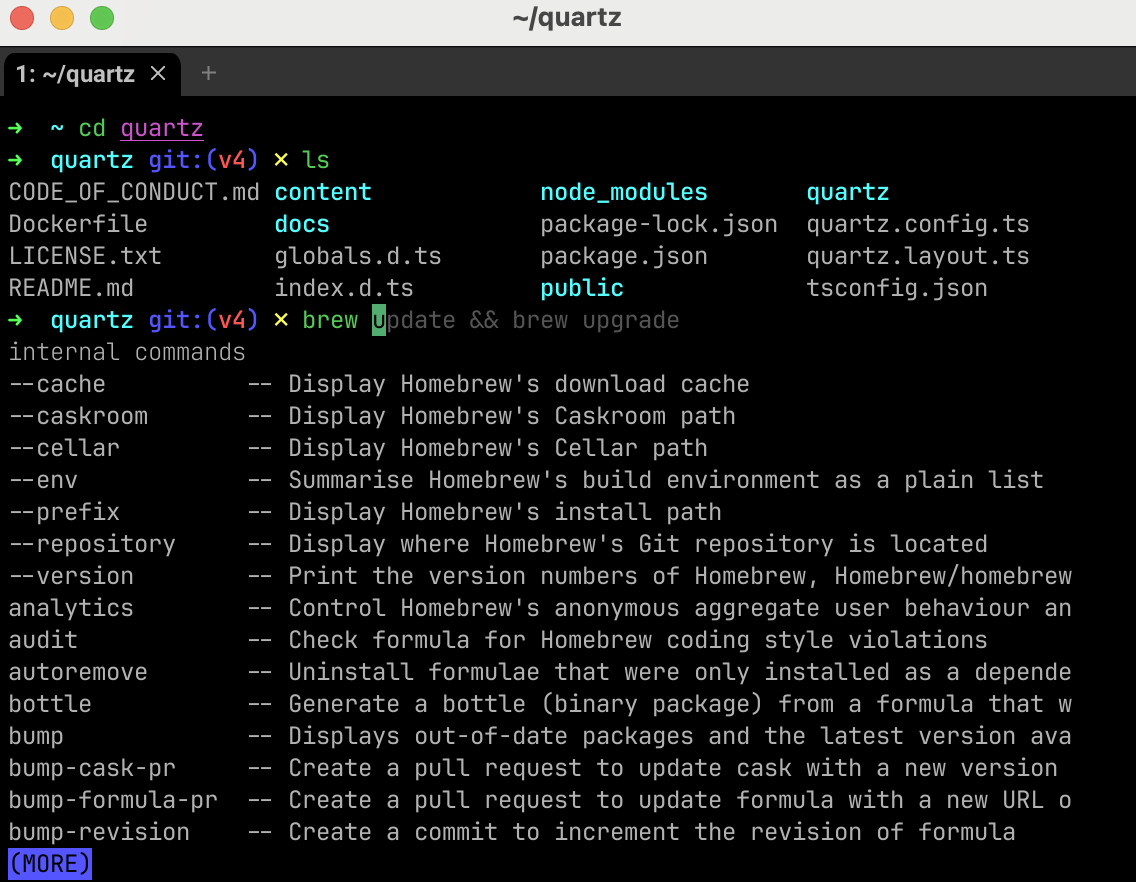Screen dimensions: 1136x882
Task: Select the --cache completion entry
Action: (x=57, y=384)
